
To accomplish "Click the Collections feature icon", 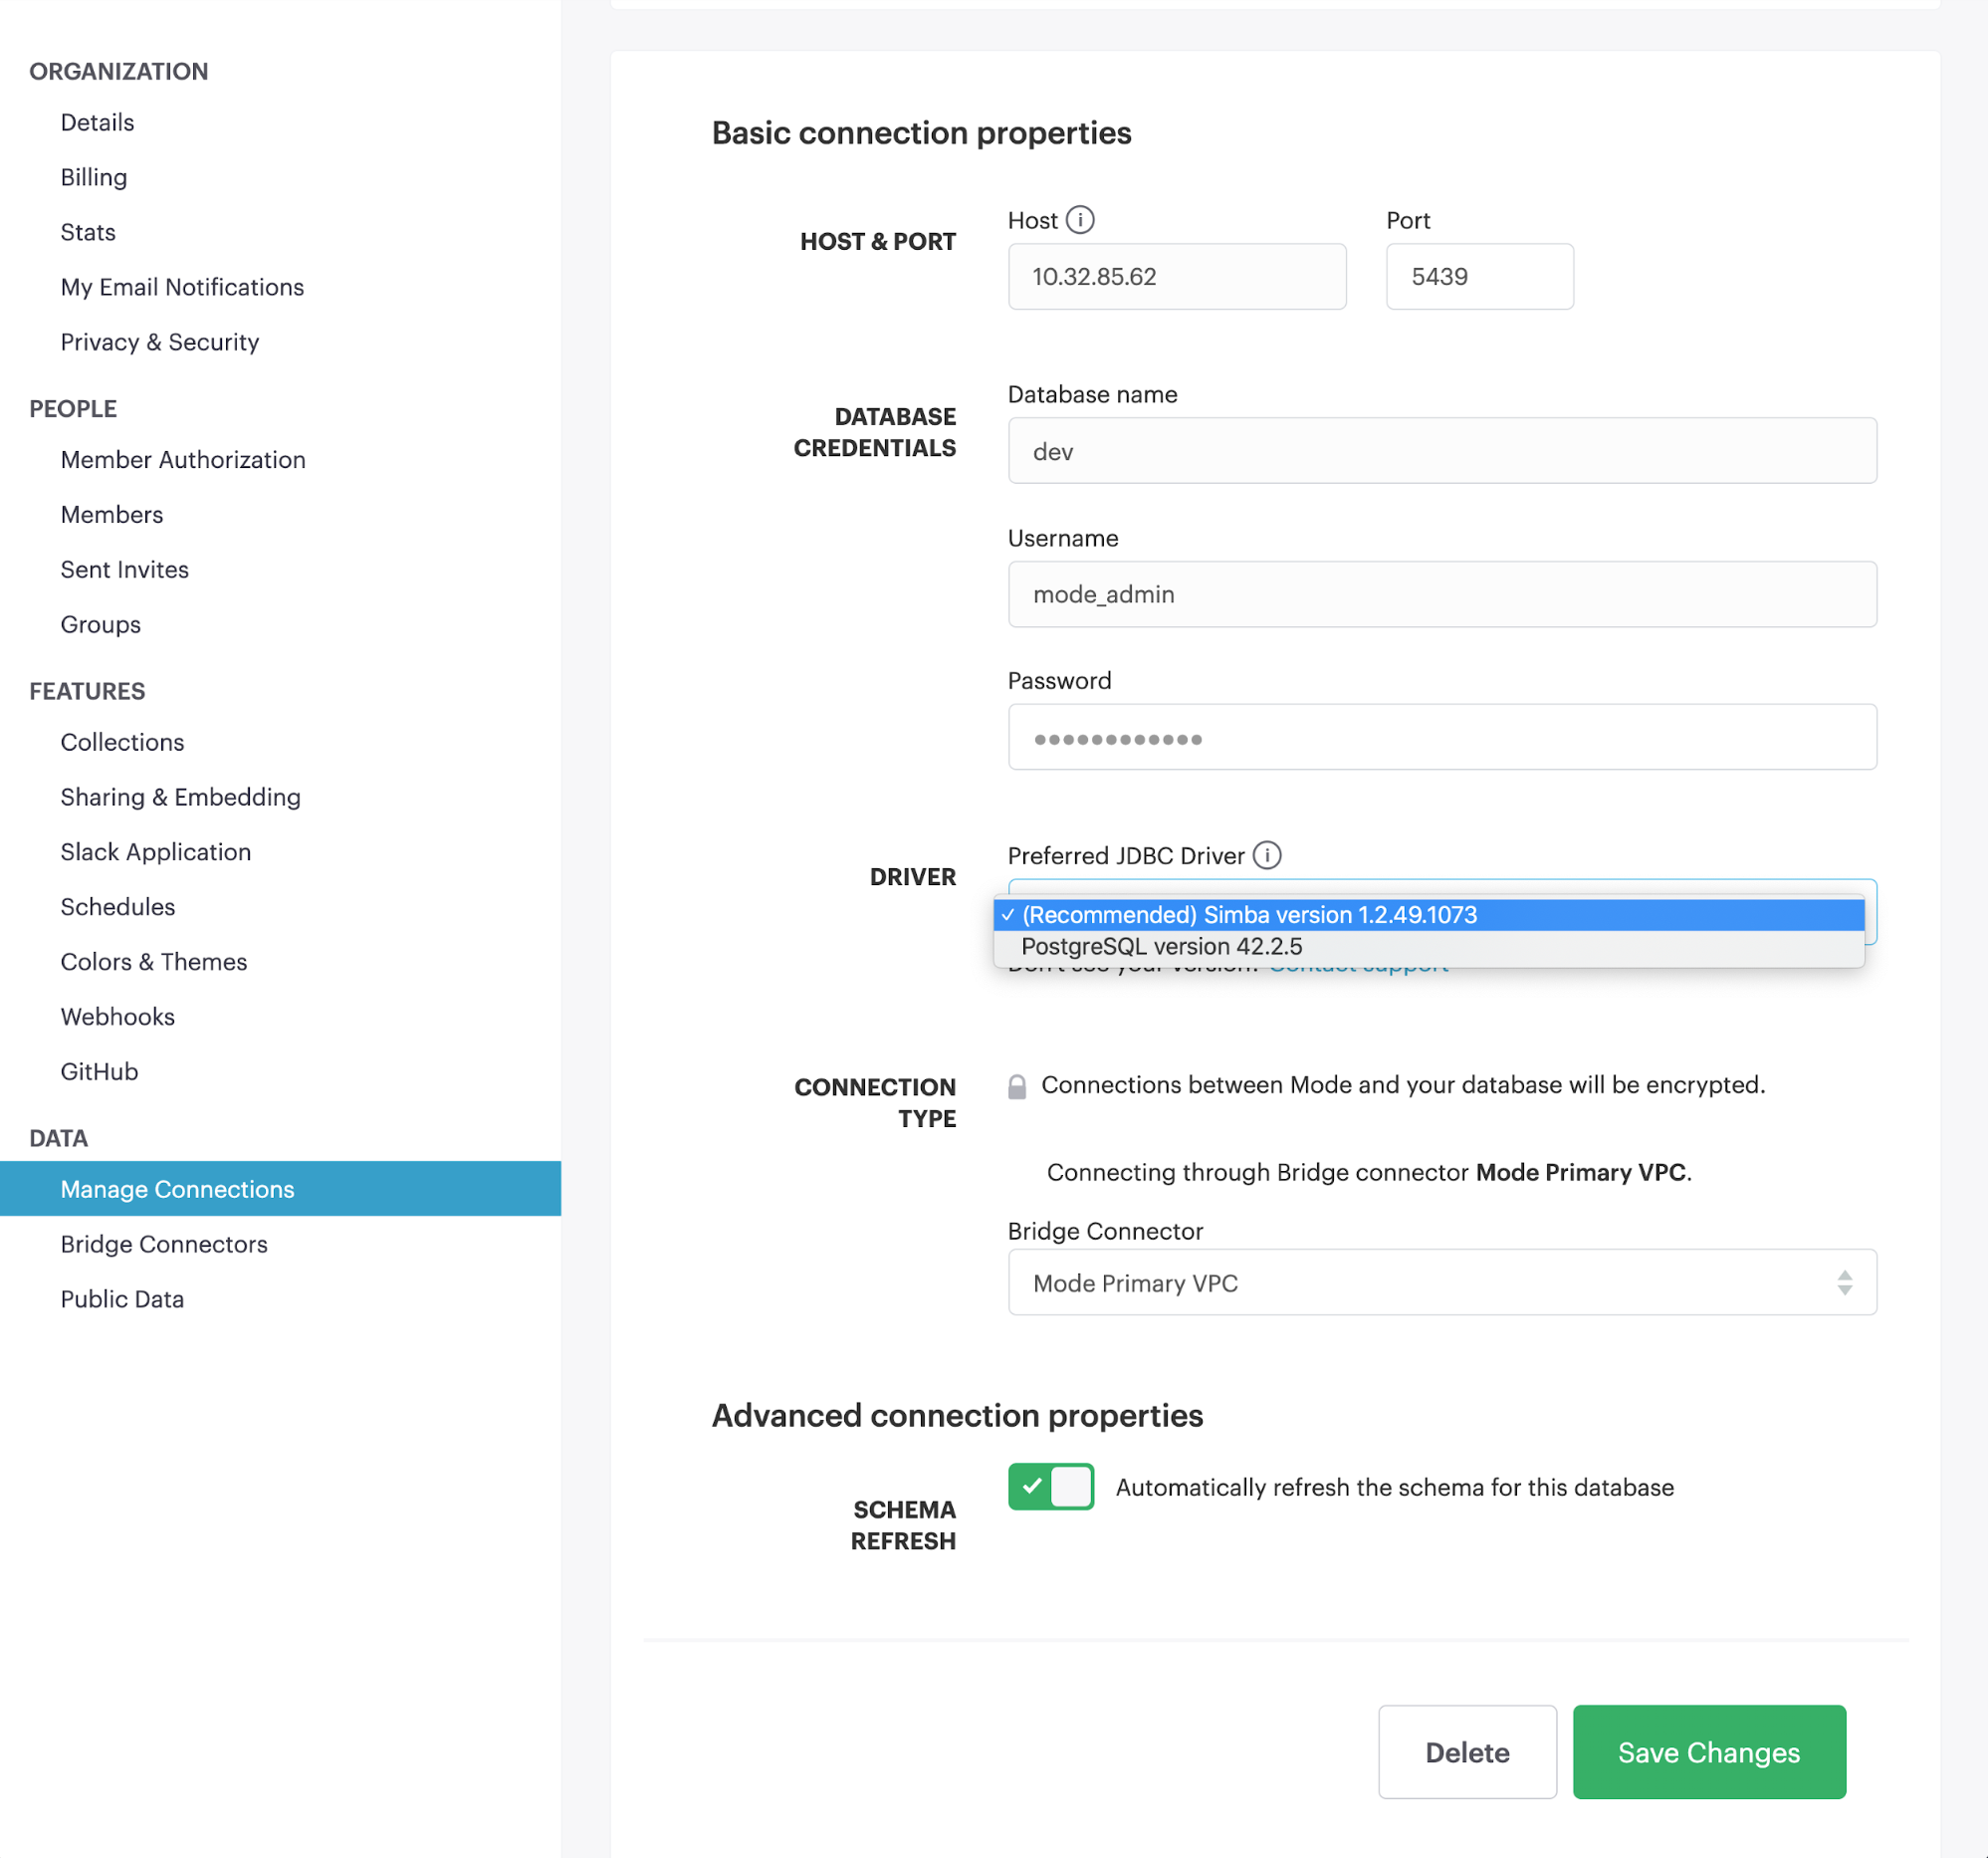I will (122, 742).
